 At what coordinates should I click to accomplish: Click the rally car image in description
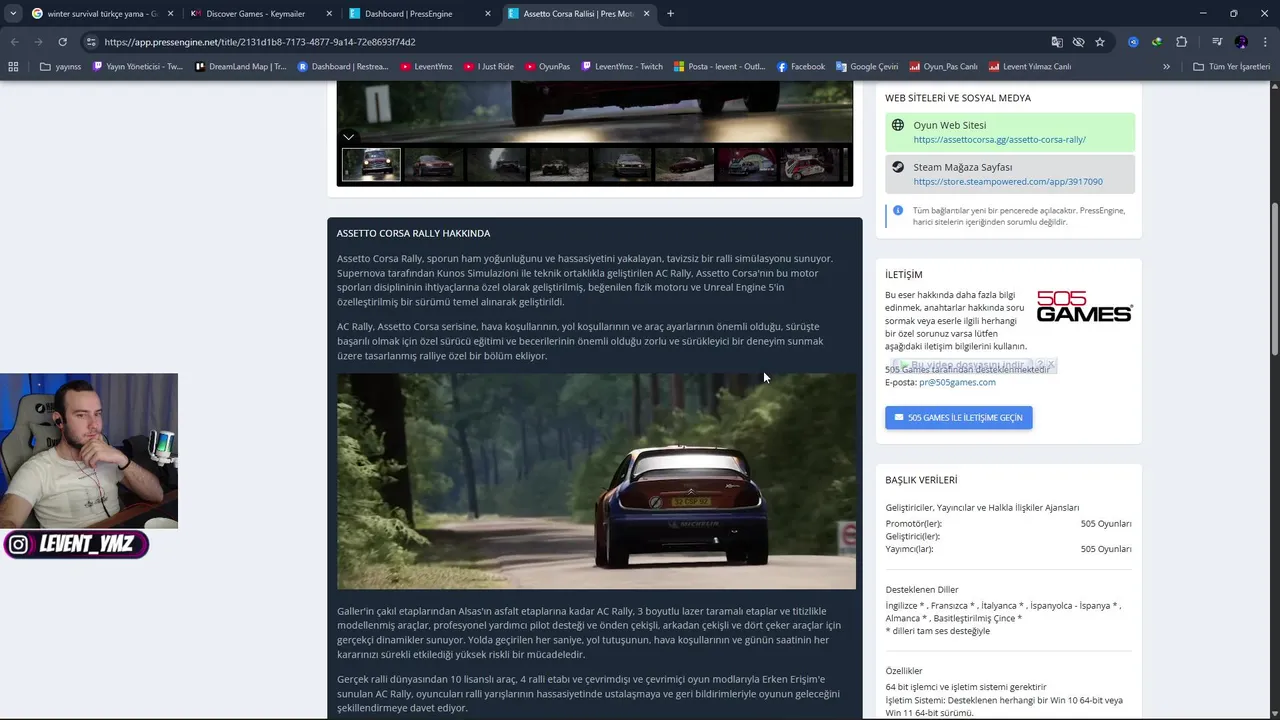(596, 481)
